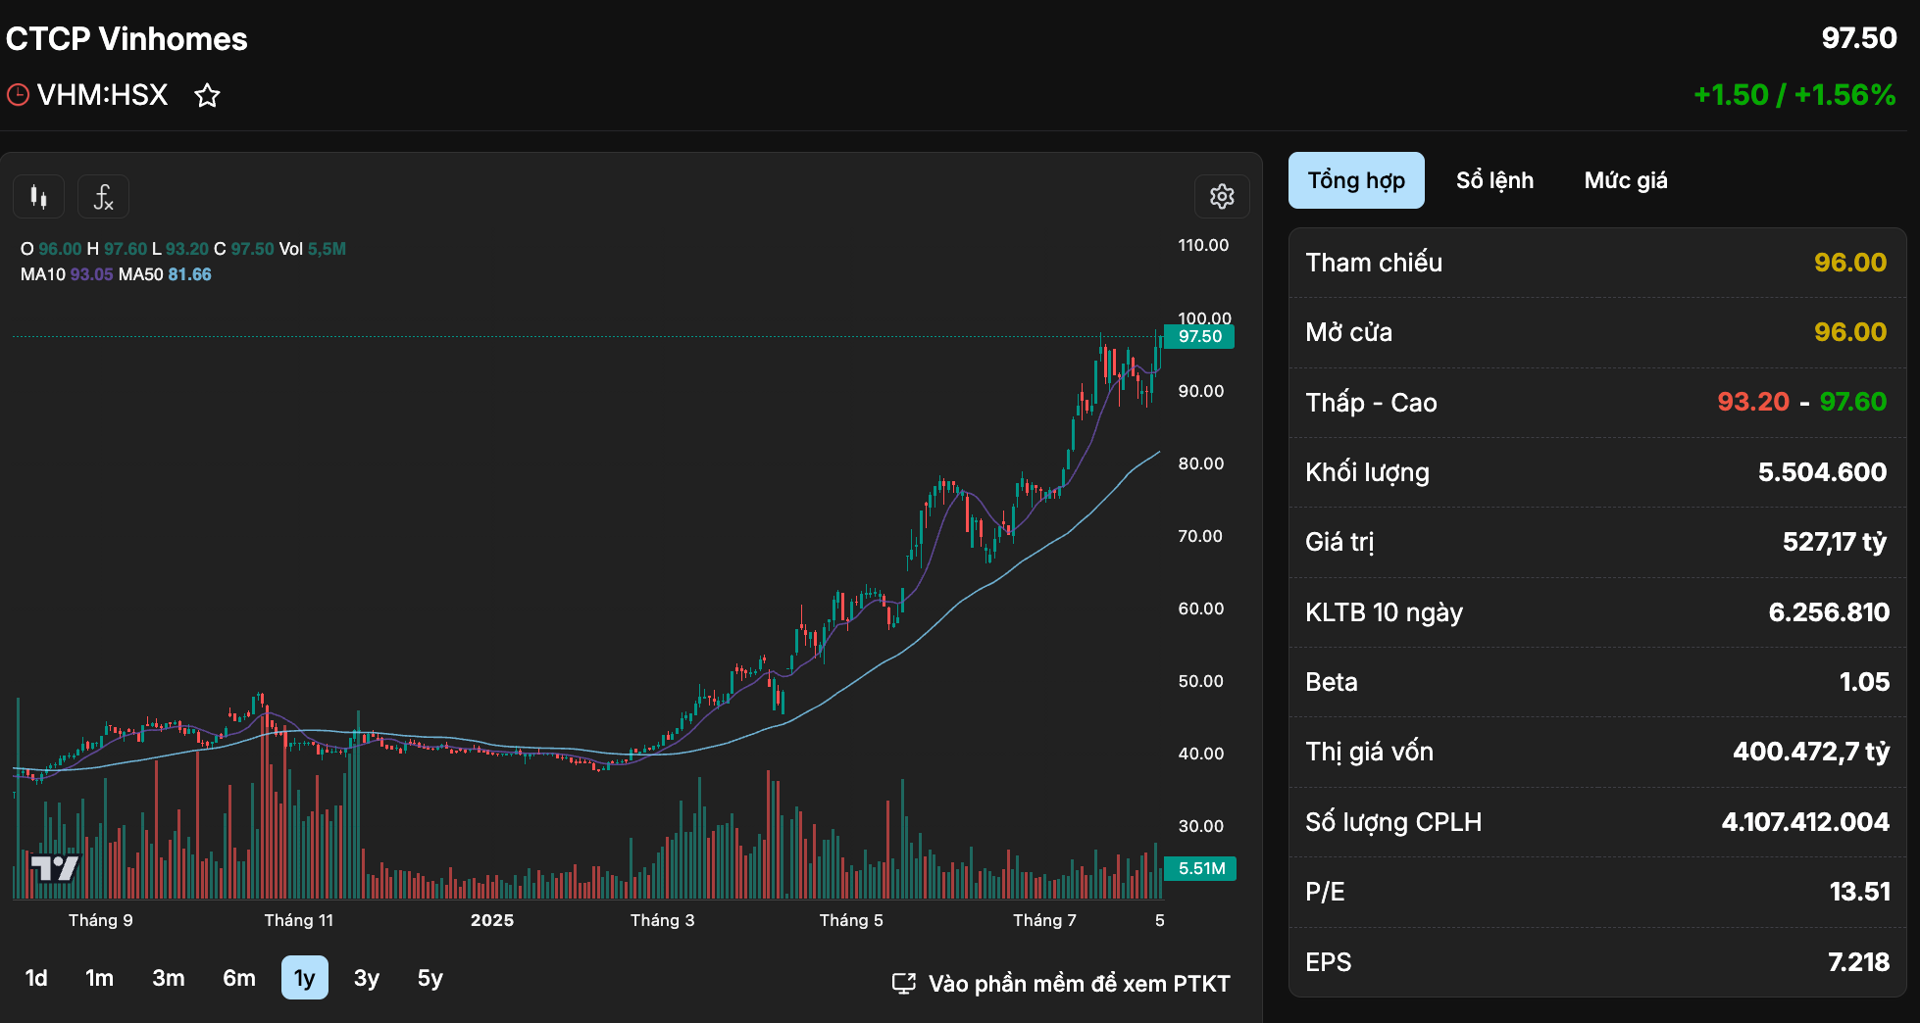Select the 6m time range
1920x1023 pixels.
[239, 978]
